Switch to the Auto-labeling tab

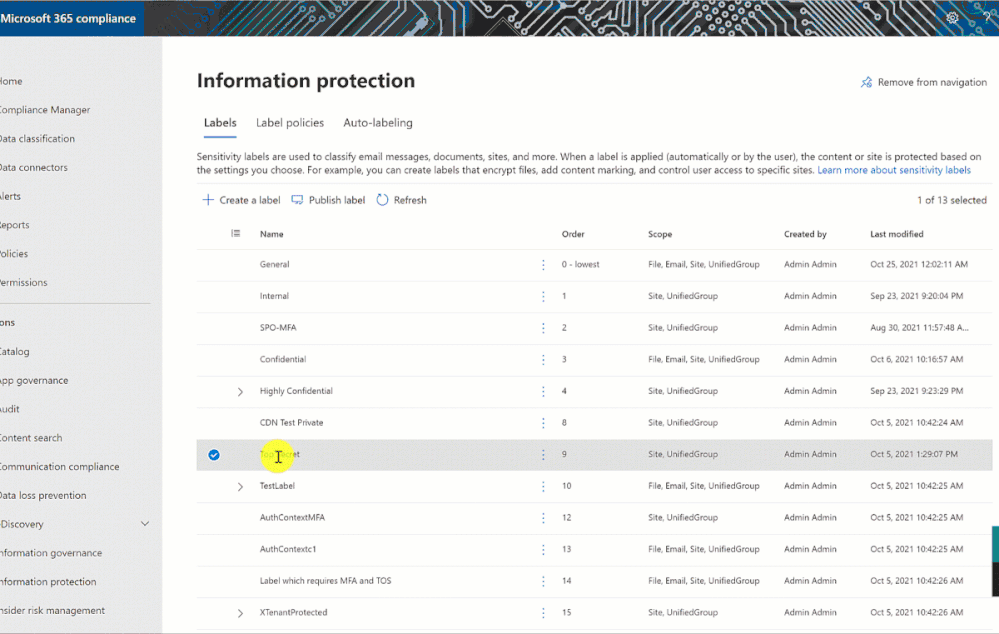(x=378, y=122)
